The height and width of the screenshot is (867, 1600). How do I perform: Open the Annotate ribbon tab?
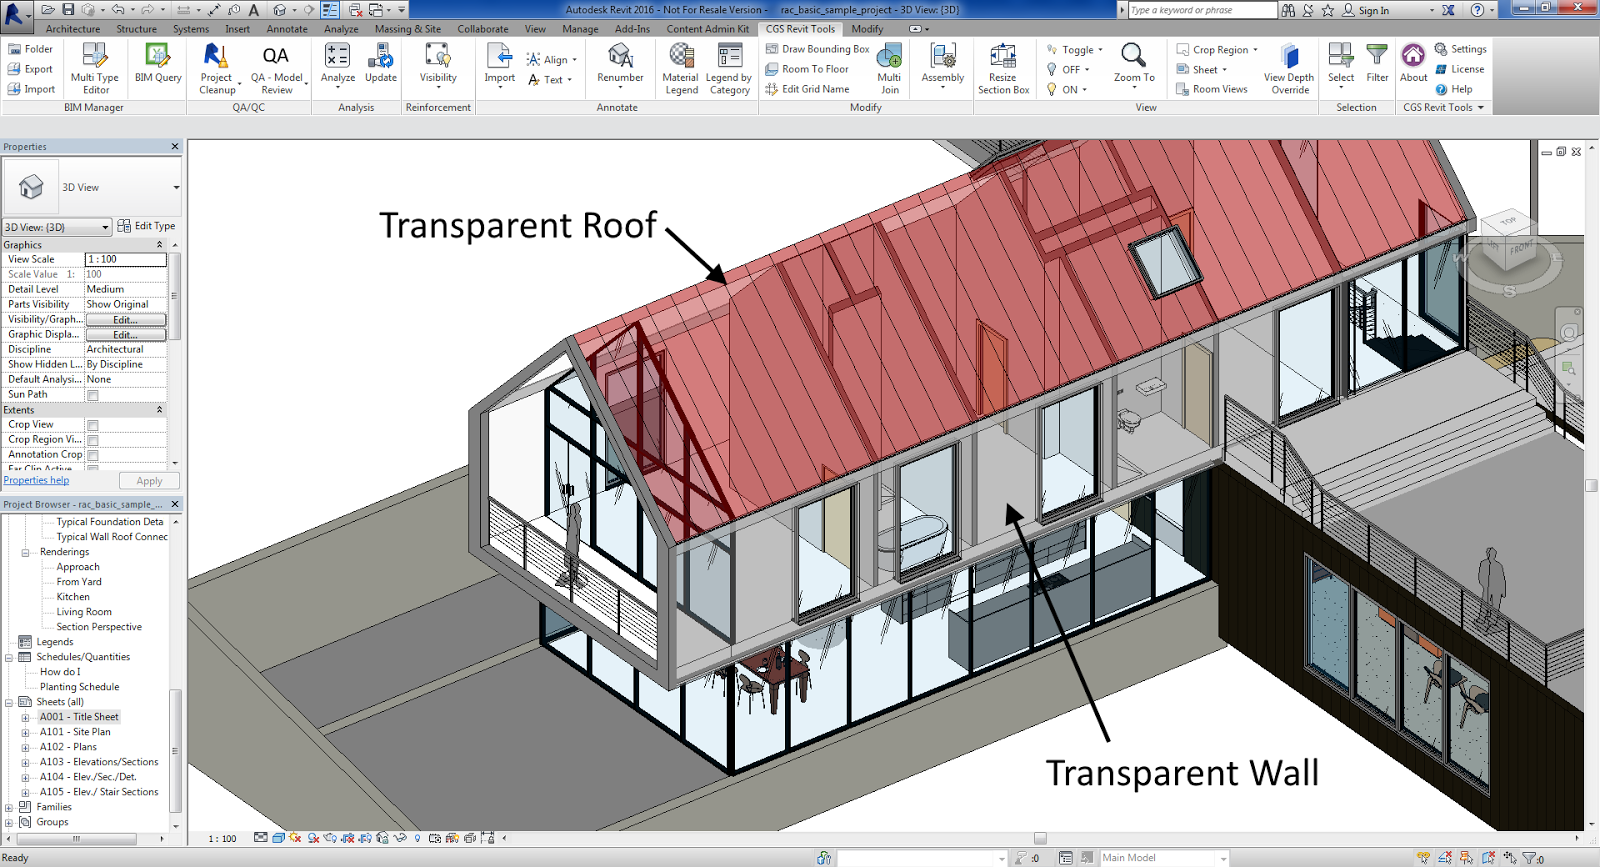(x=287, y=29)
